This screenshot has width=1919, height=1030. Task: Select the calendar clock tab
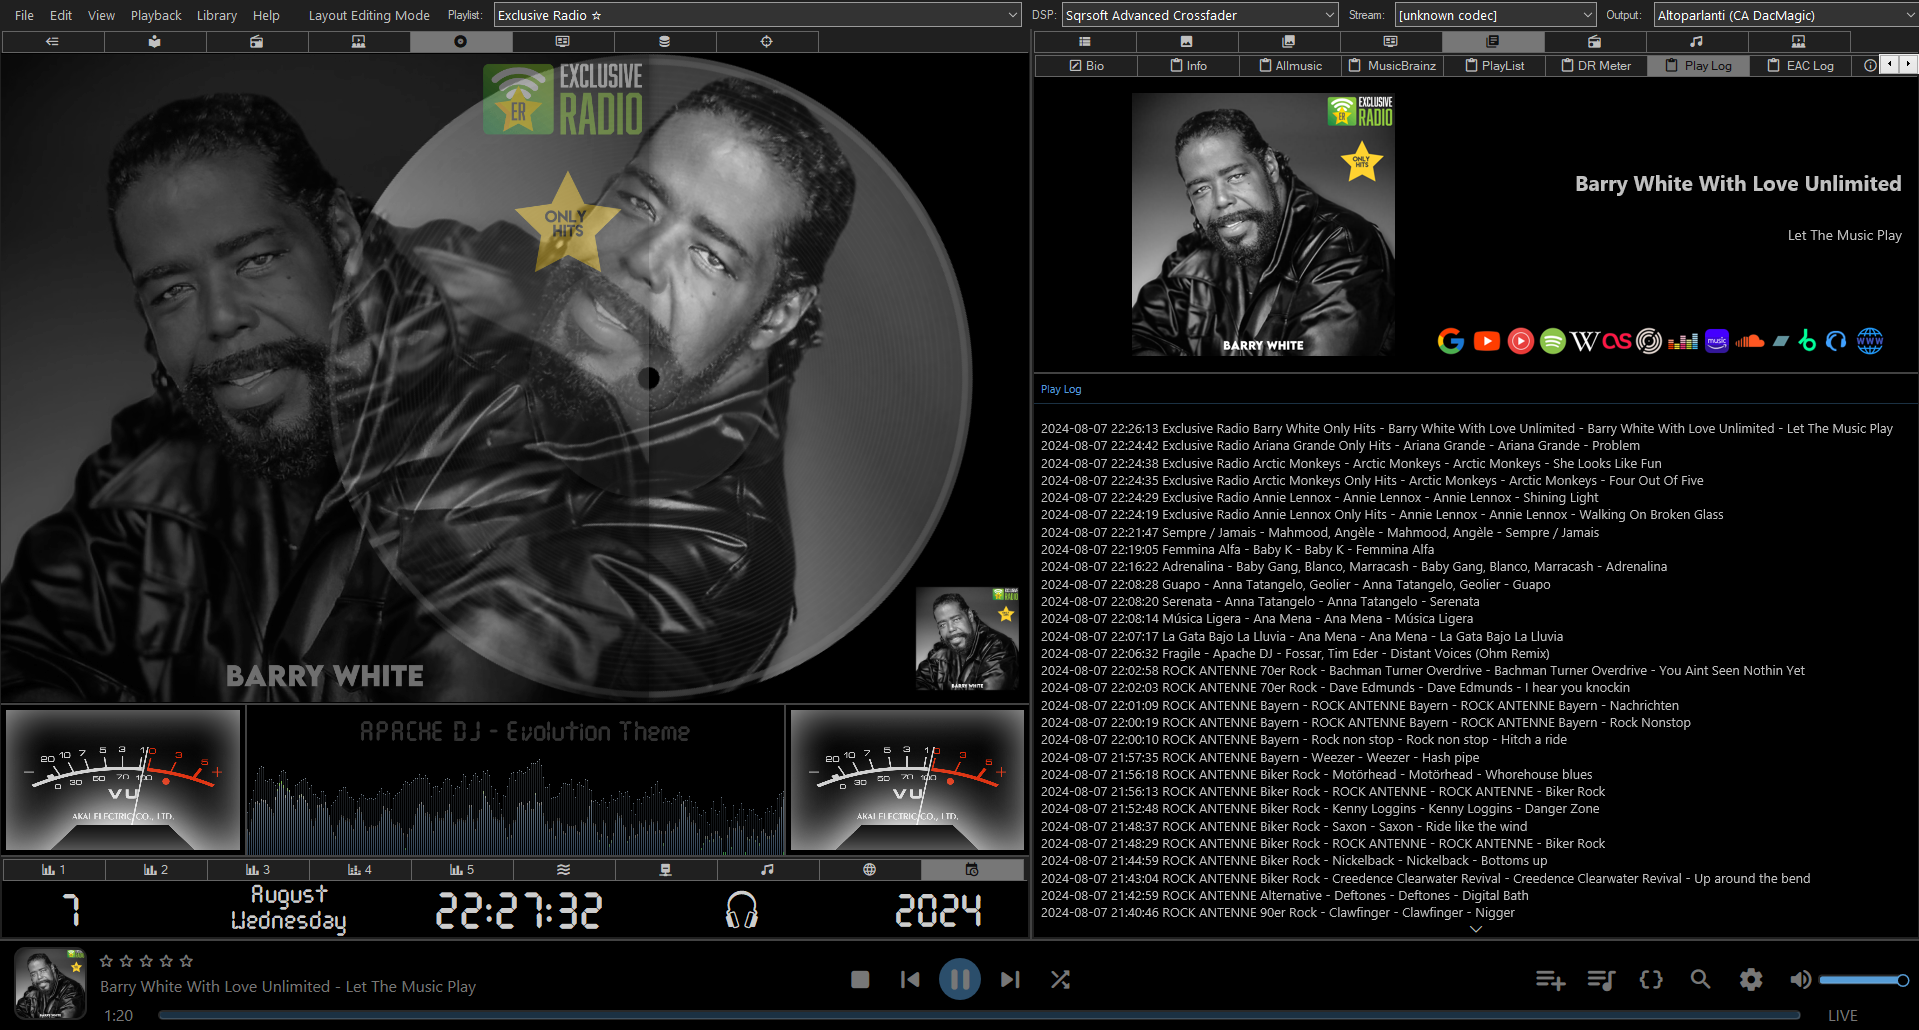tap(972, 870)
